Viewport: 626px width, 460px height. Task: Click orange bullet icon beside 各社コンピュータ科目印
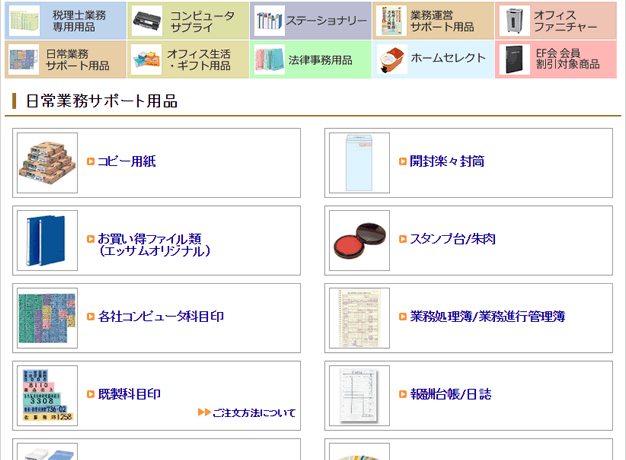pyautogui.click(x=91, y=316)
